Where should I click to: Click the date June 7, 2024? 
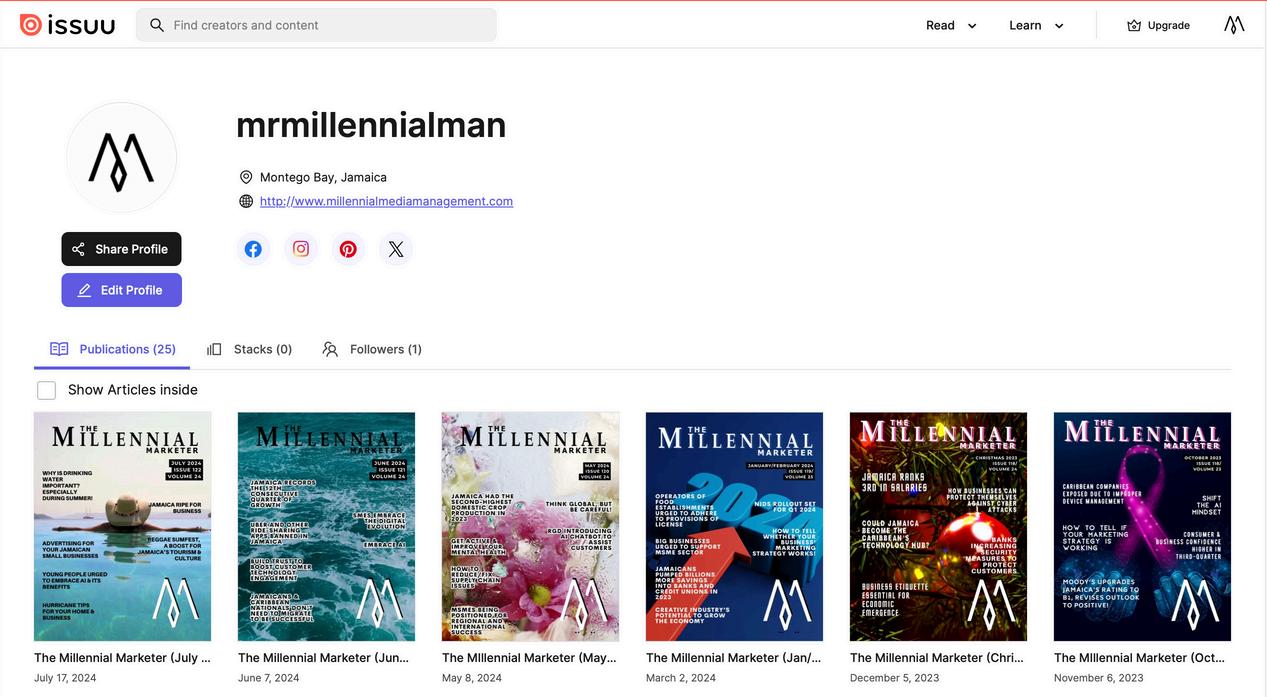269,678
